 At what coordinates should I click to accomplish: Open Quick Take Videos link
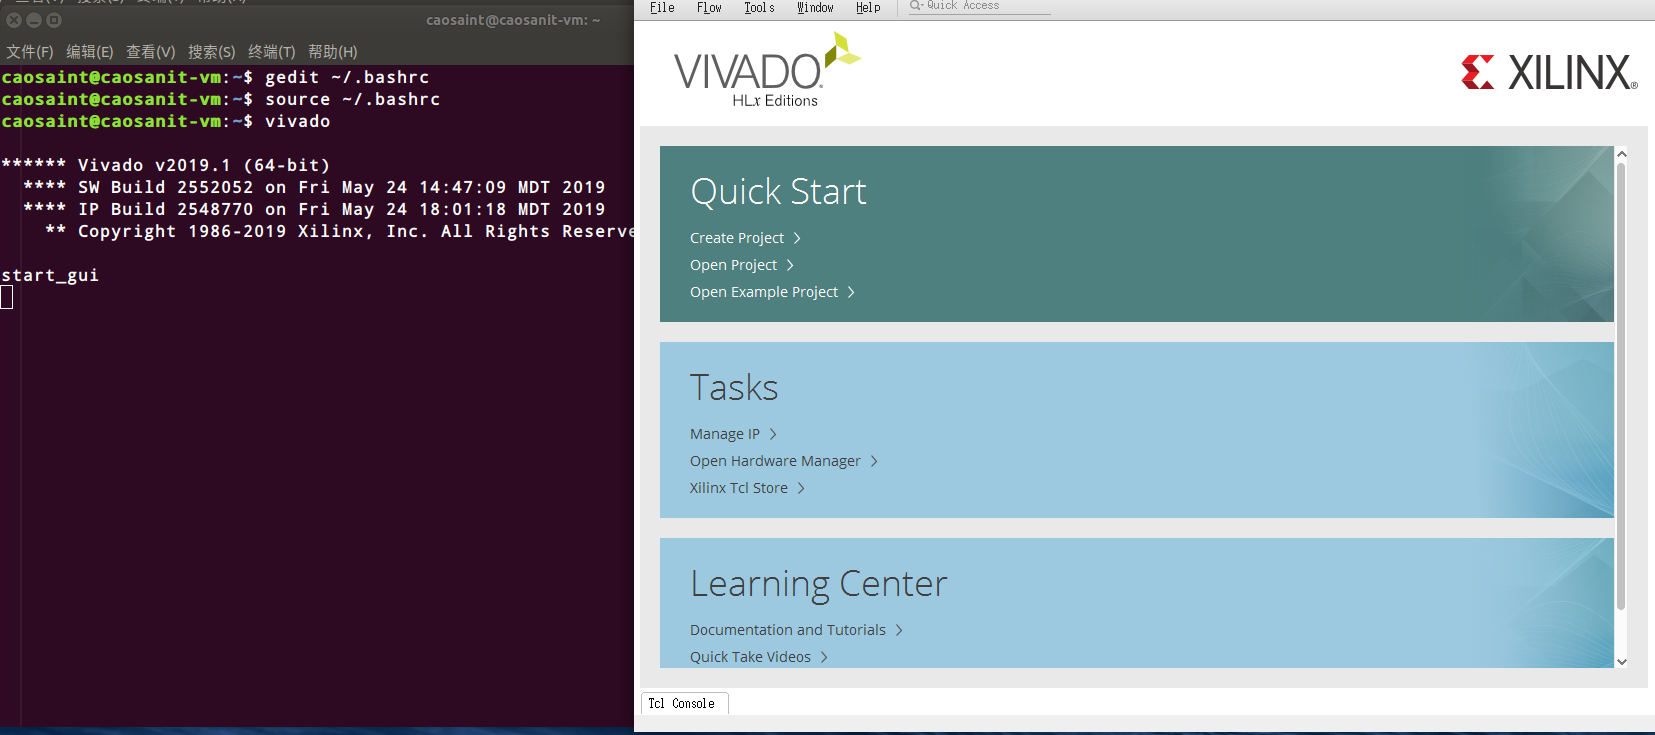tap(750, 657)
